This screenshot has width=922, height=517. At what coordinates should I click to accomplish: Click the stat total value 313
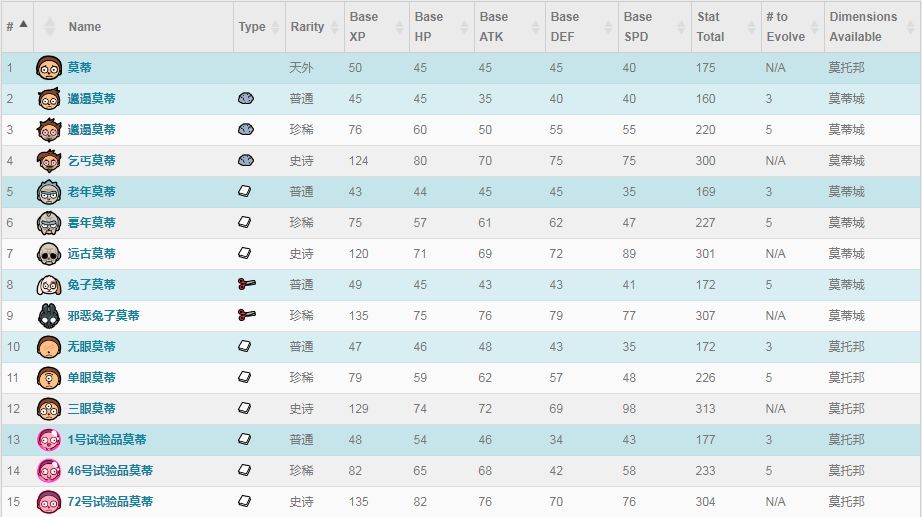(706, 408)
